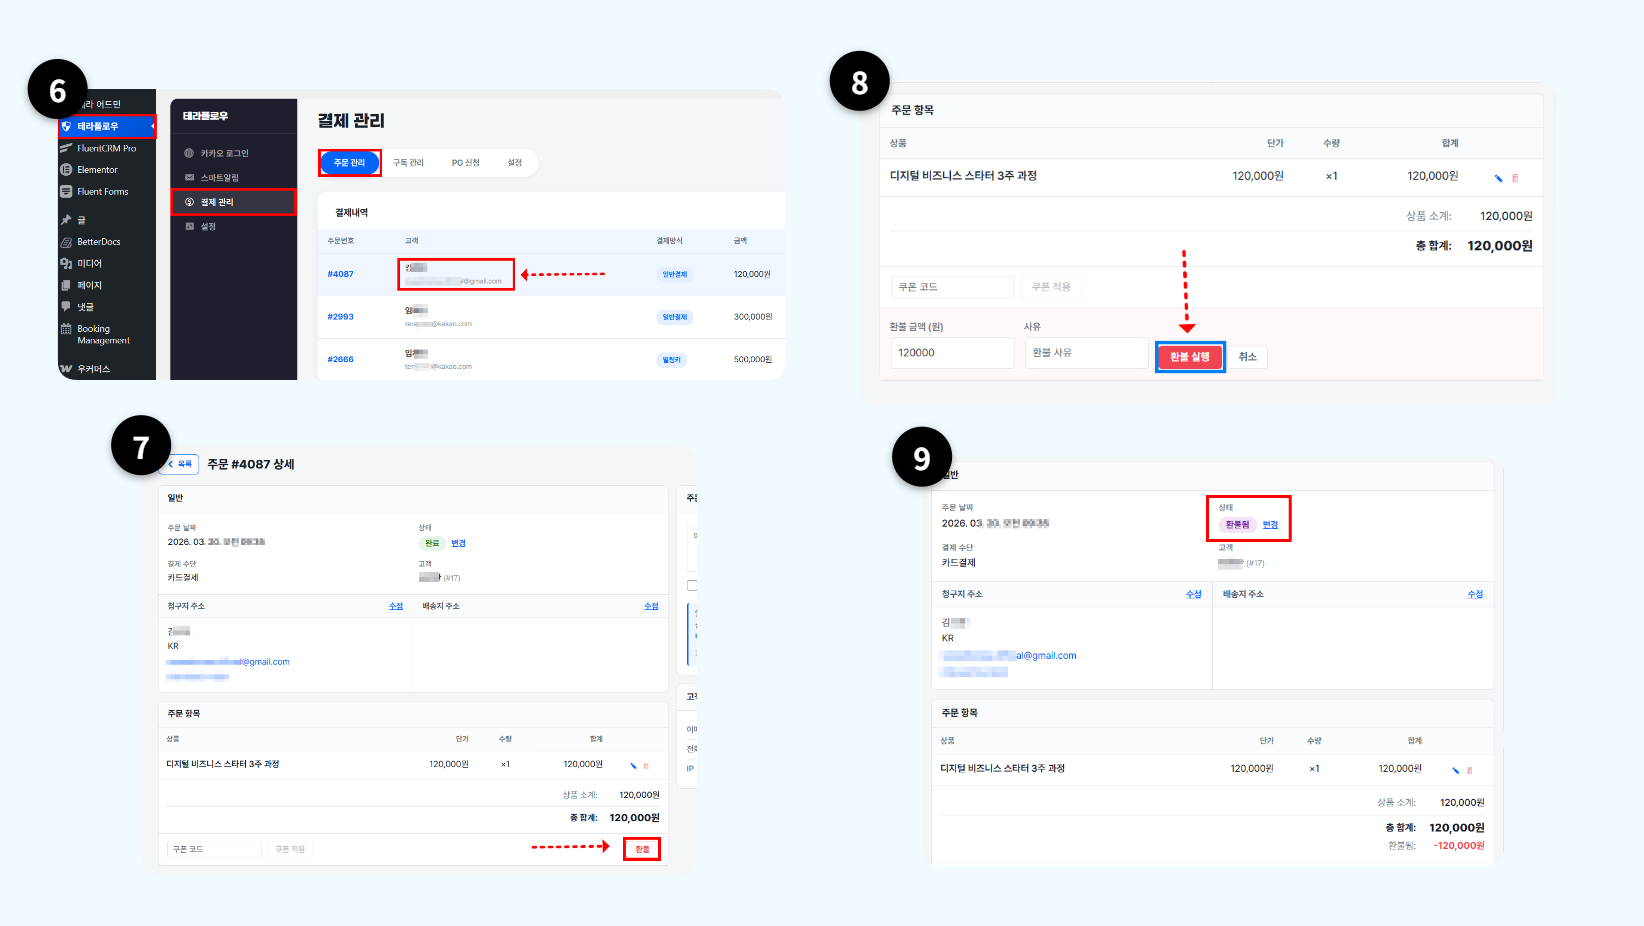Click the blue pencil edit icon on the order item
The image size is (1644, 926).
click(1498, 176)
